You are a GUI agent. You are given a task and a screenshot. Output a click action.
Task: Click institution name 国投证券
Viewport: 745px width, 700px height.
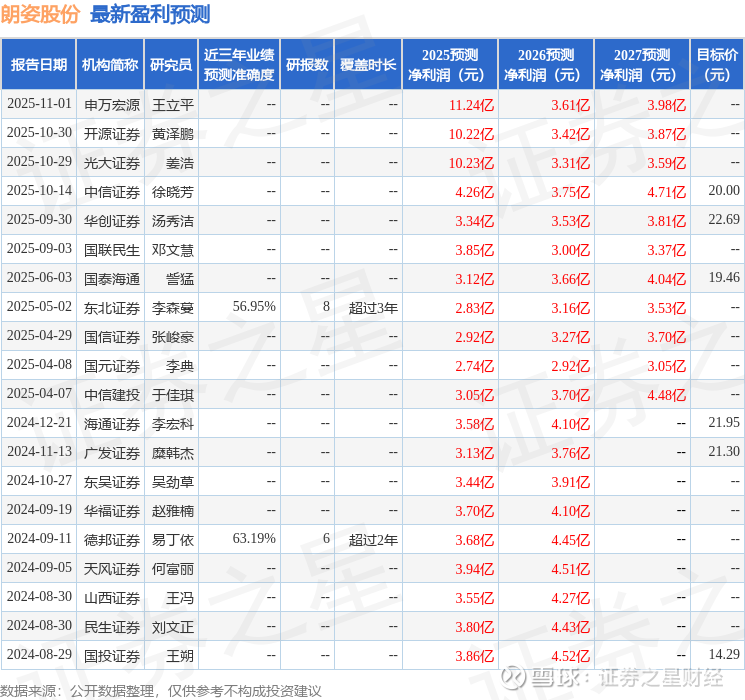[112, 656]
